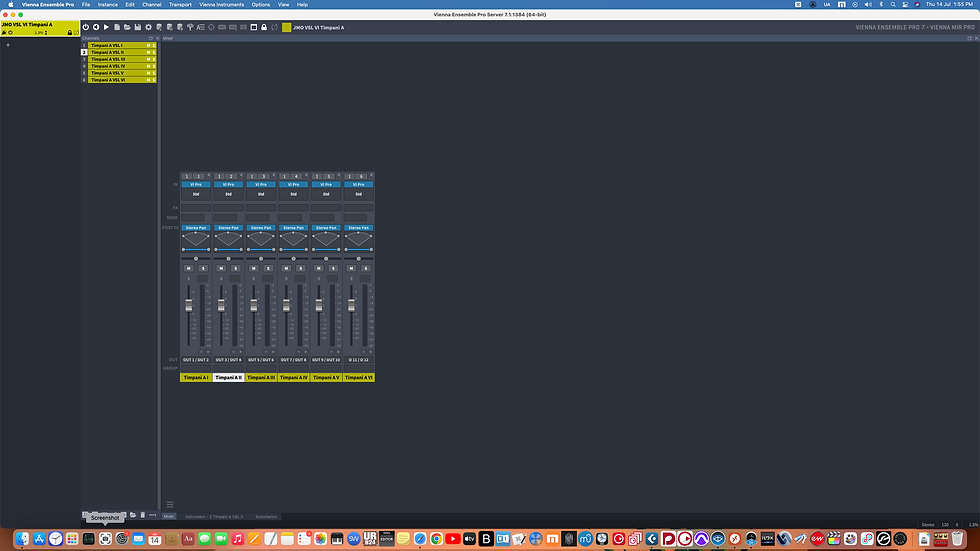The width and height of the screenshot is (980, 551).
Task: Select the Timpani A II strip label
Action: pos(228,377)
